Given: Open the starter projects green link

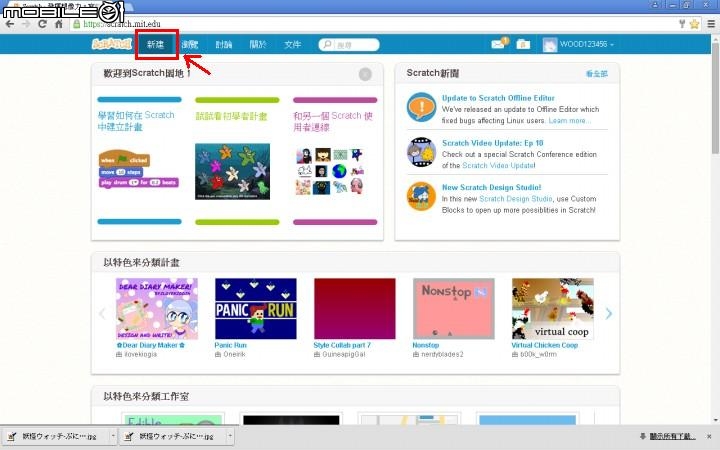Looking at the screenshot, I should 231,116.
